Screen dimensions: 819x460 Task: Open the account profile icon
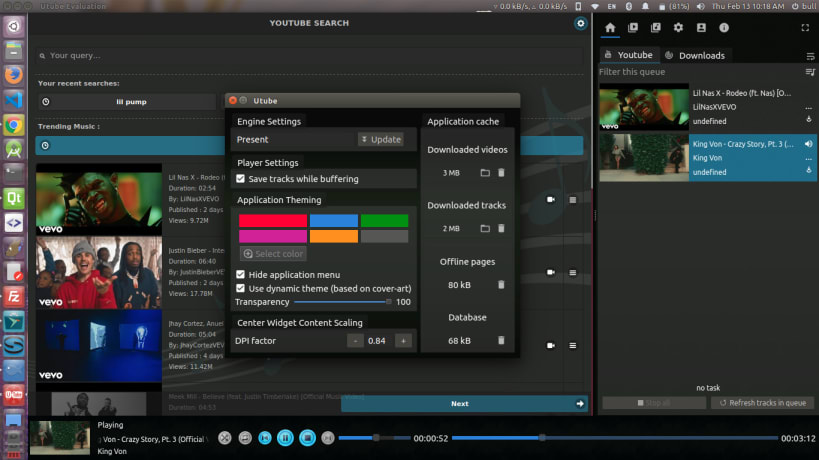pos(701,28)
